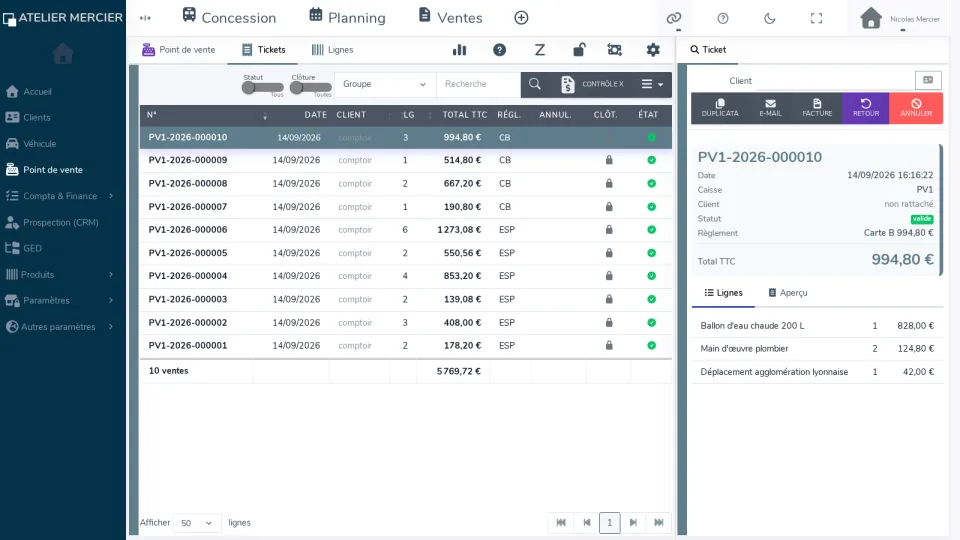This screenshot has height=540, width=960.
Task: Click the unlock padlock icon in toolbar
Action: pyautogui.click(x=579, y=50)
